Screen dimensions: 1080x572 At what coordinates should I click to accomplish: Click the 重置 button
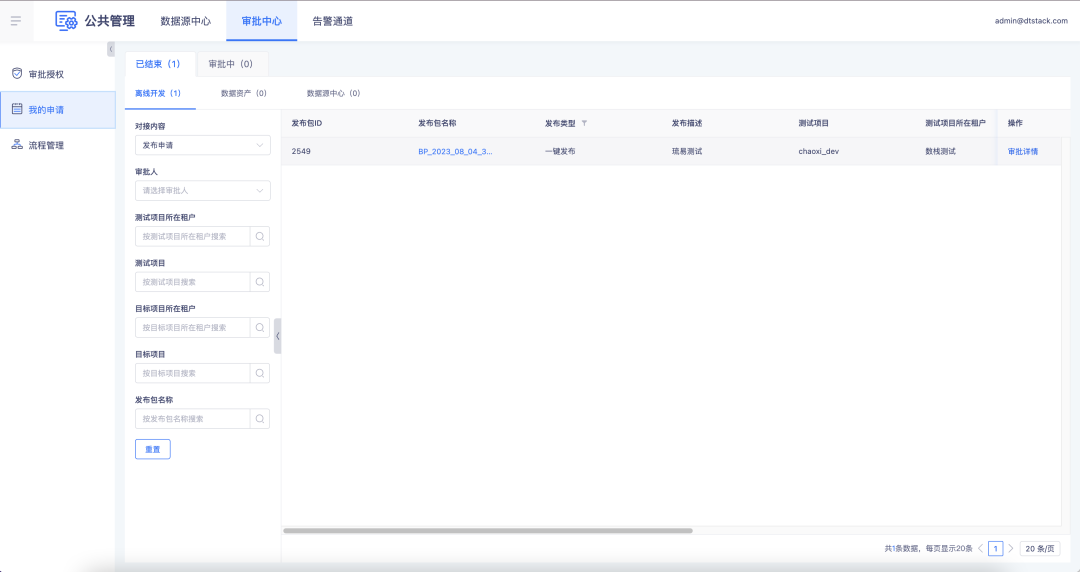pos(152,449)
